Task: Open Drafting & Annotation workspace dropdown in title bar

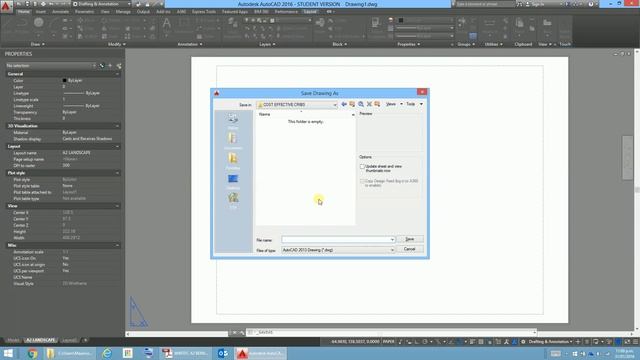Action: pos(101,4)
